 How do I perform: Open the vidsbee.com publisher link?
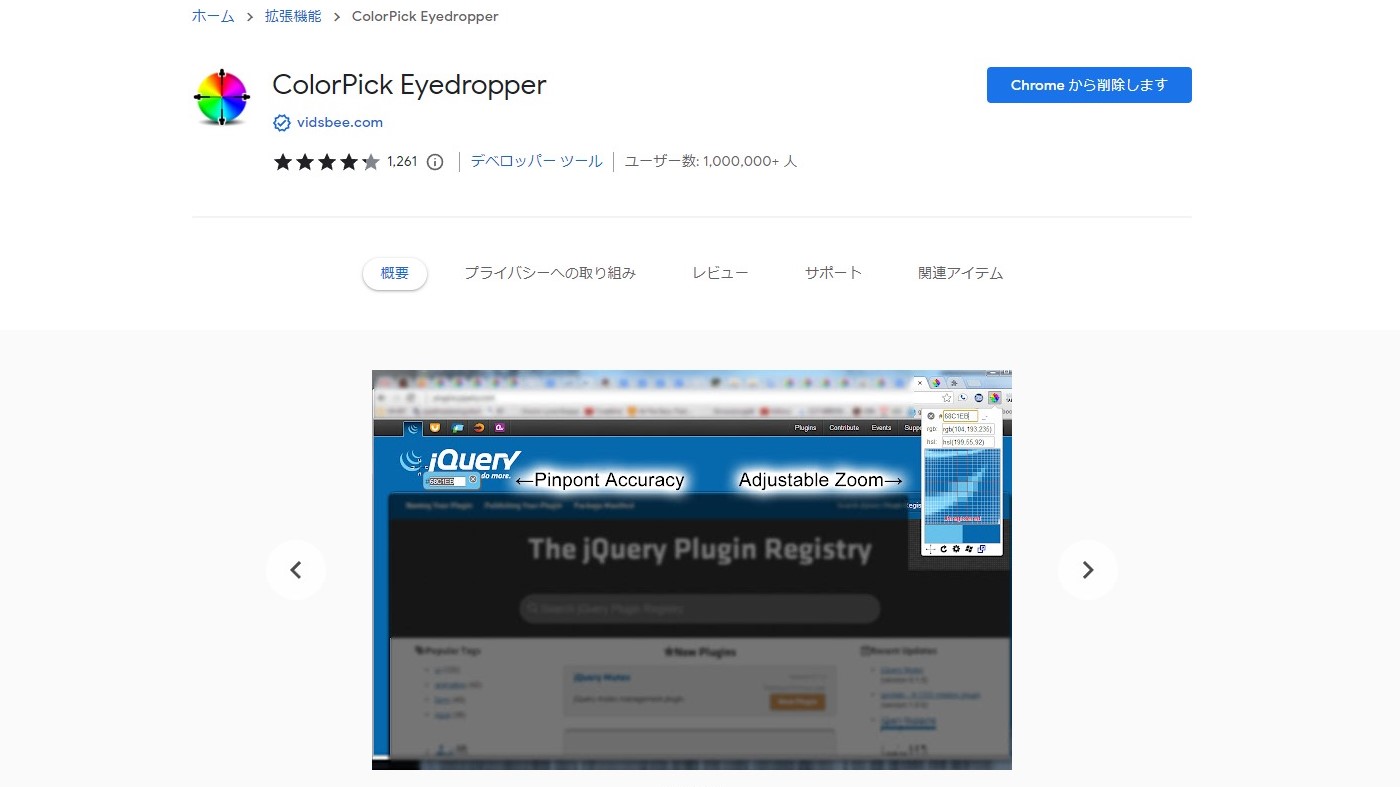click(340, 123)
